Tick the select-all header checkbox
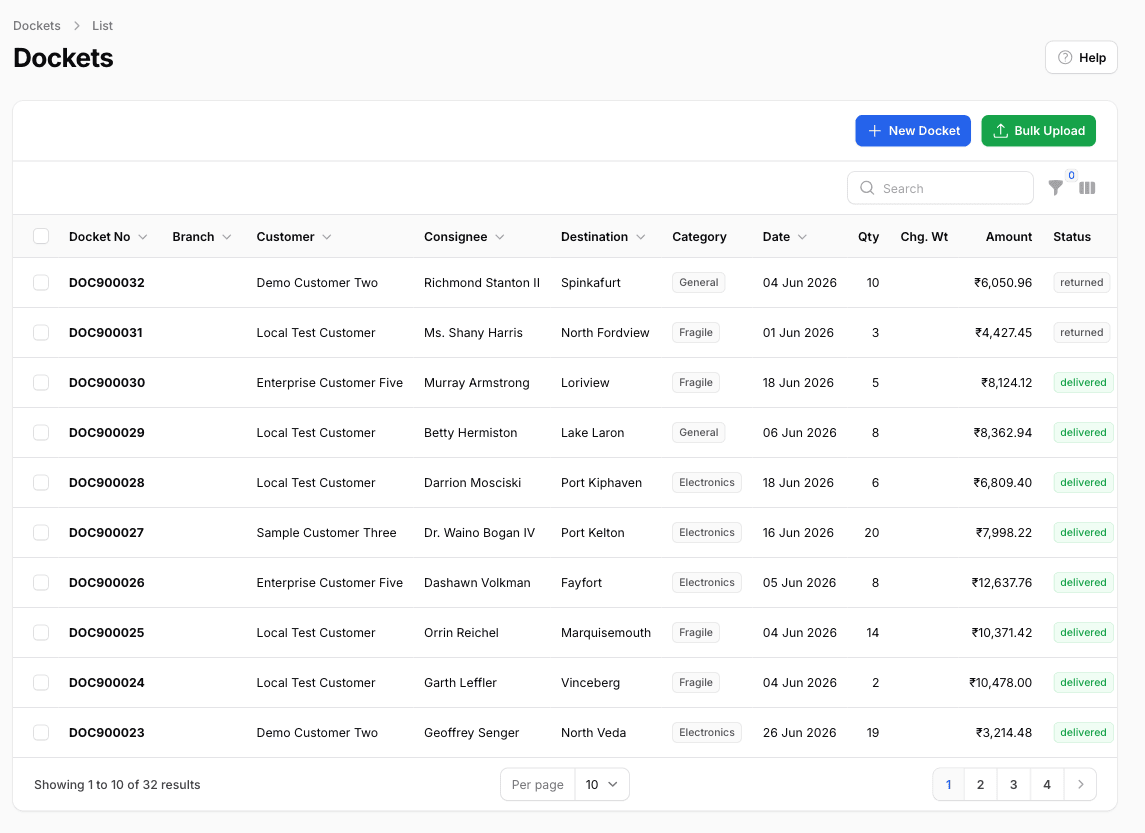 pos(41,237)
